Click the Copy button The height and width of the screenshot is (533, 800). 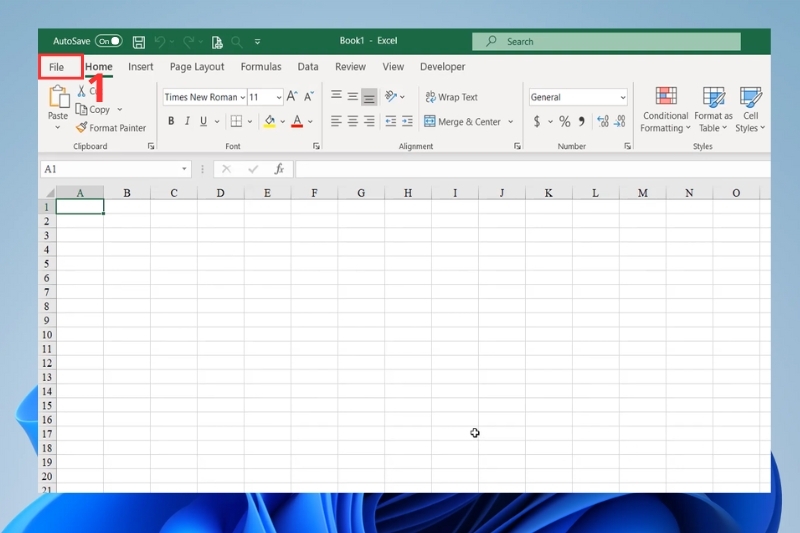point(92,109)
